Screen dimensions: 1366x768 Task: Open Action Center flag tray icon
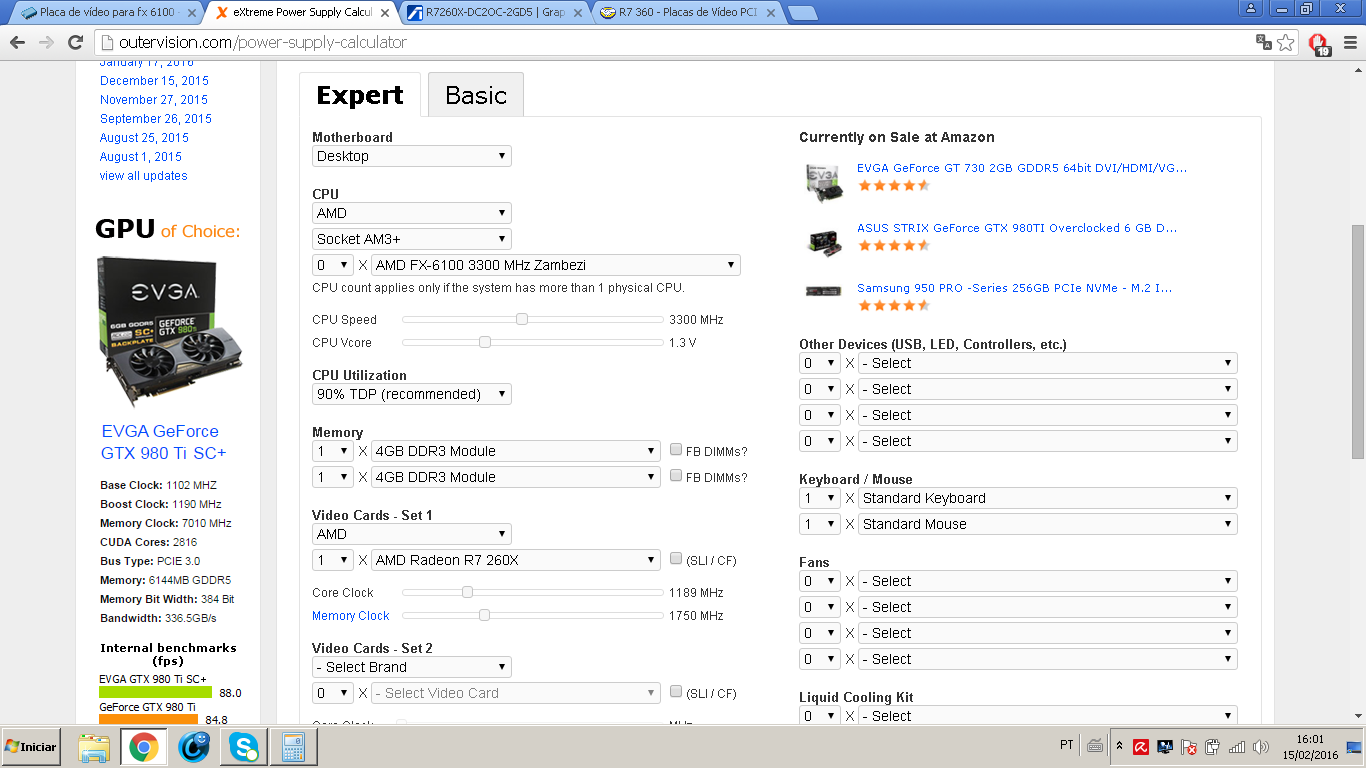1188,746
